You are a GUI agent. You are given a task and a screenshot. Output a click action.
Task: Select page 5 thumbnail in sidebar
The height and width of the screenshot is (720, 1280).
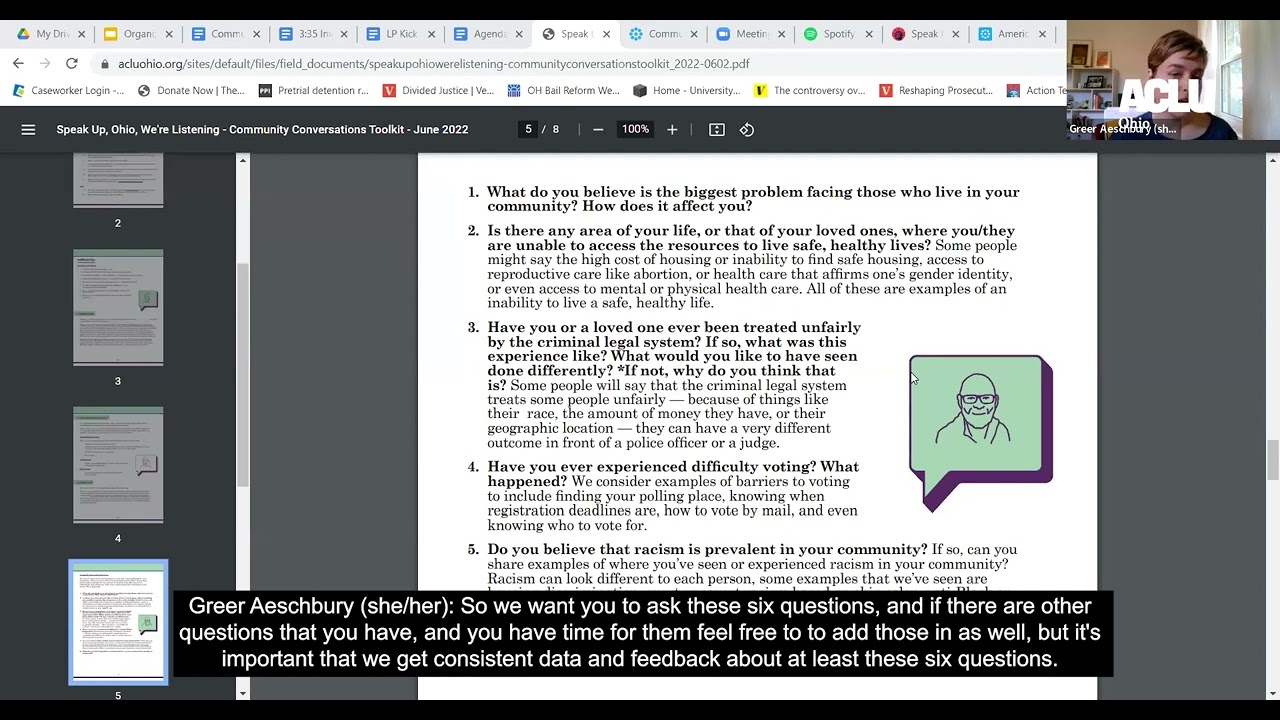click(118, 622)
